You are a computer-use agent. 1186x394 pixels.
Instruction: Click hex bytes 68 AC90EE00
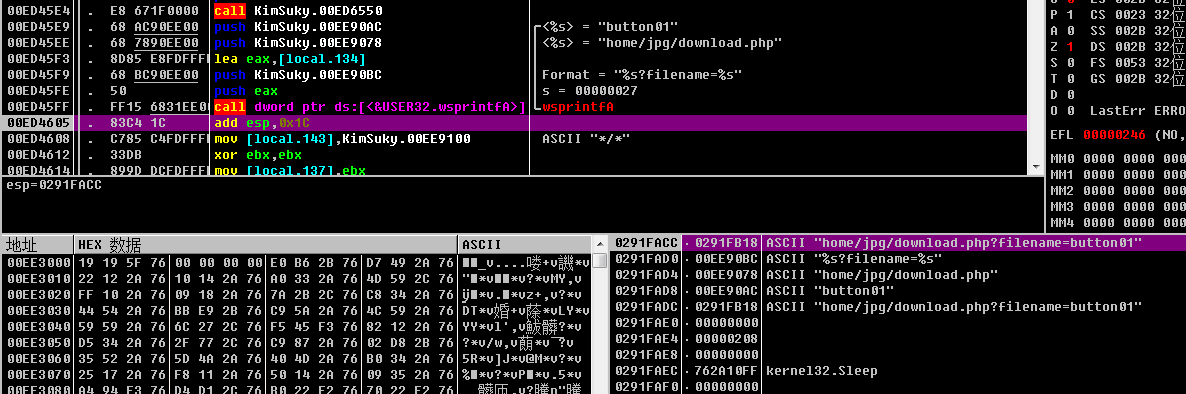155,27
